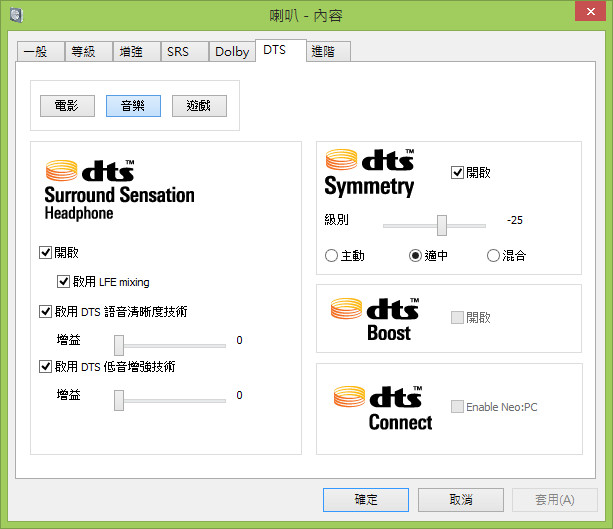Image resolution: width=613 pixels, height=529 pixels.
Task: Click the 增益 label under 語音清晰度技術
Action: pyautogui.click(x=68, y=340)
